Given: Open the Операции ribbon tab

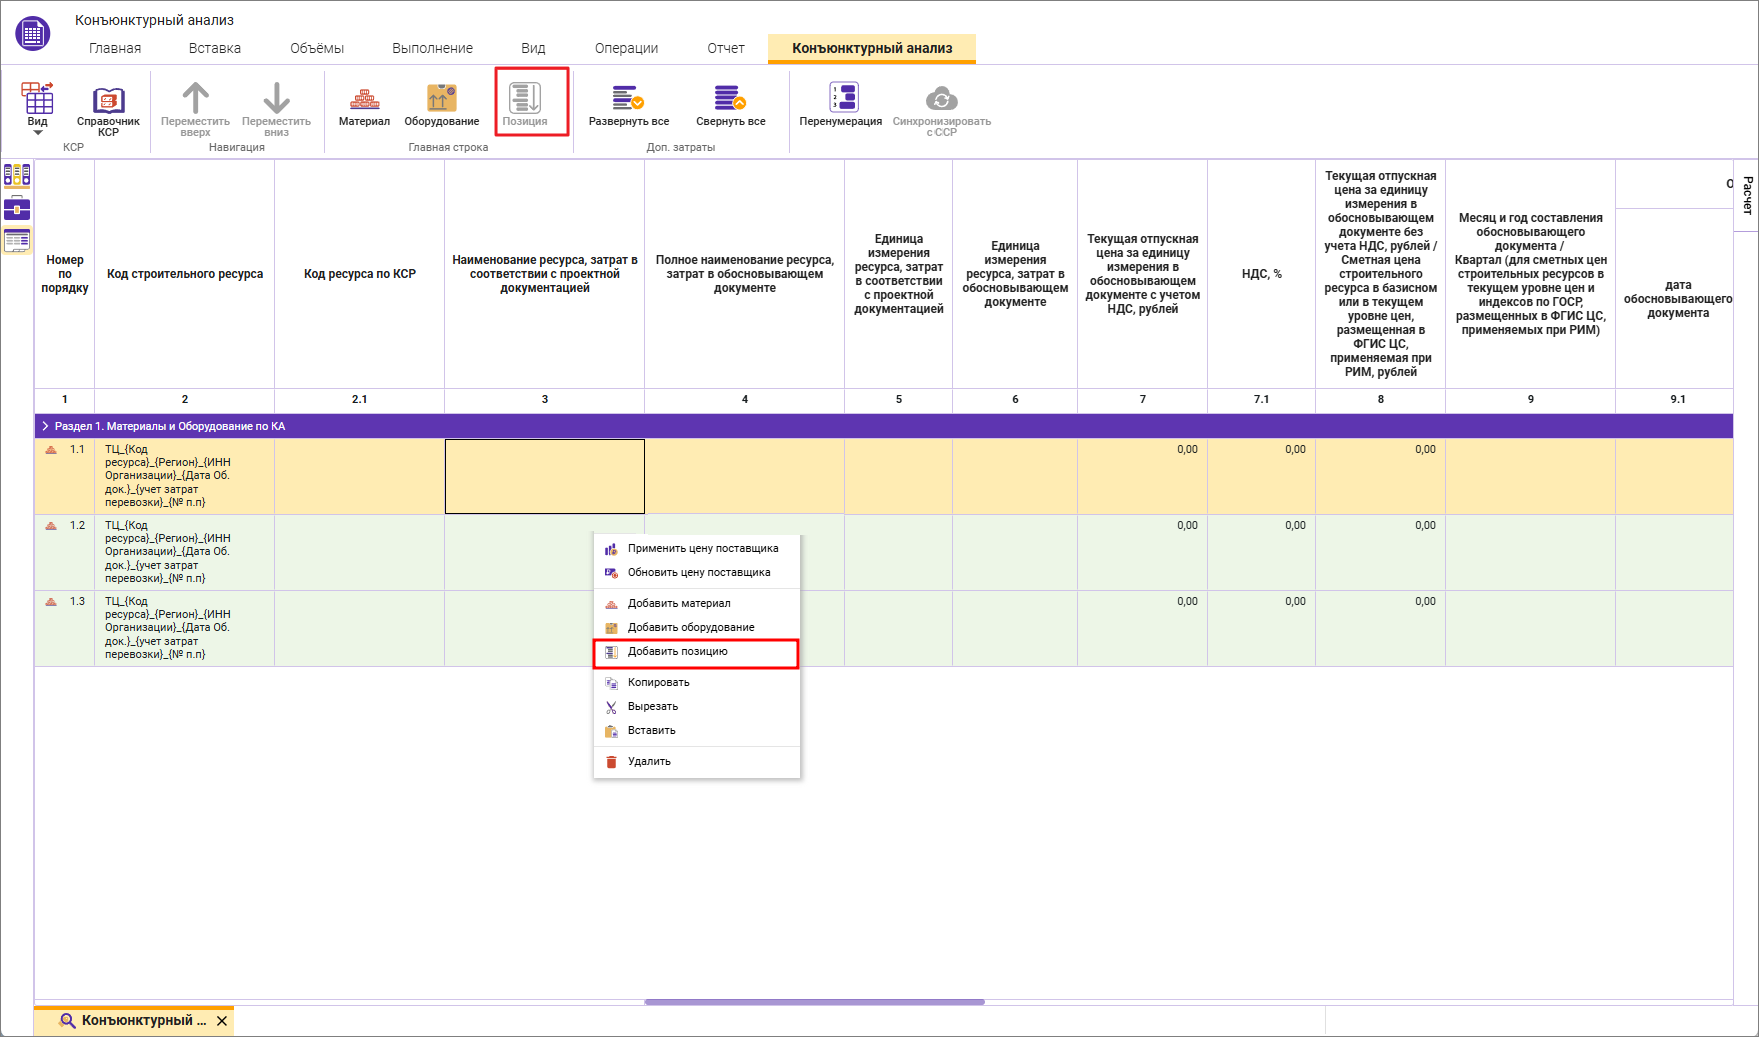Looking at the screenshot, I should (x=626, y=48).
